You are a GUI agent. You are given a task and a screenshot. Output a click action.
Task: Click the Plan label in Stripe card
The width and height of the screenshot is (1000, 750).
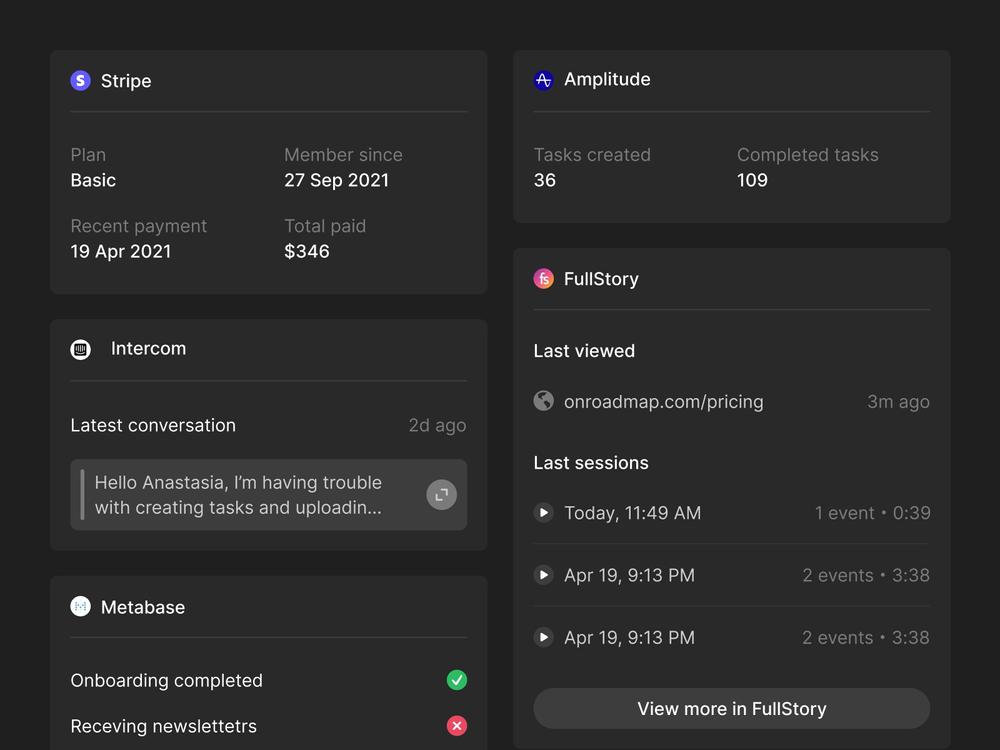(88, 155)
